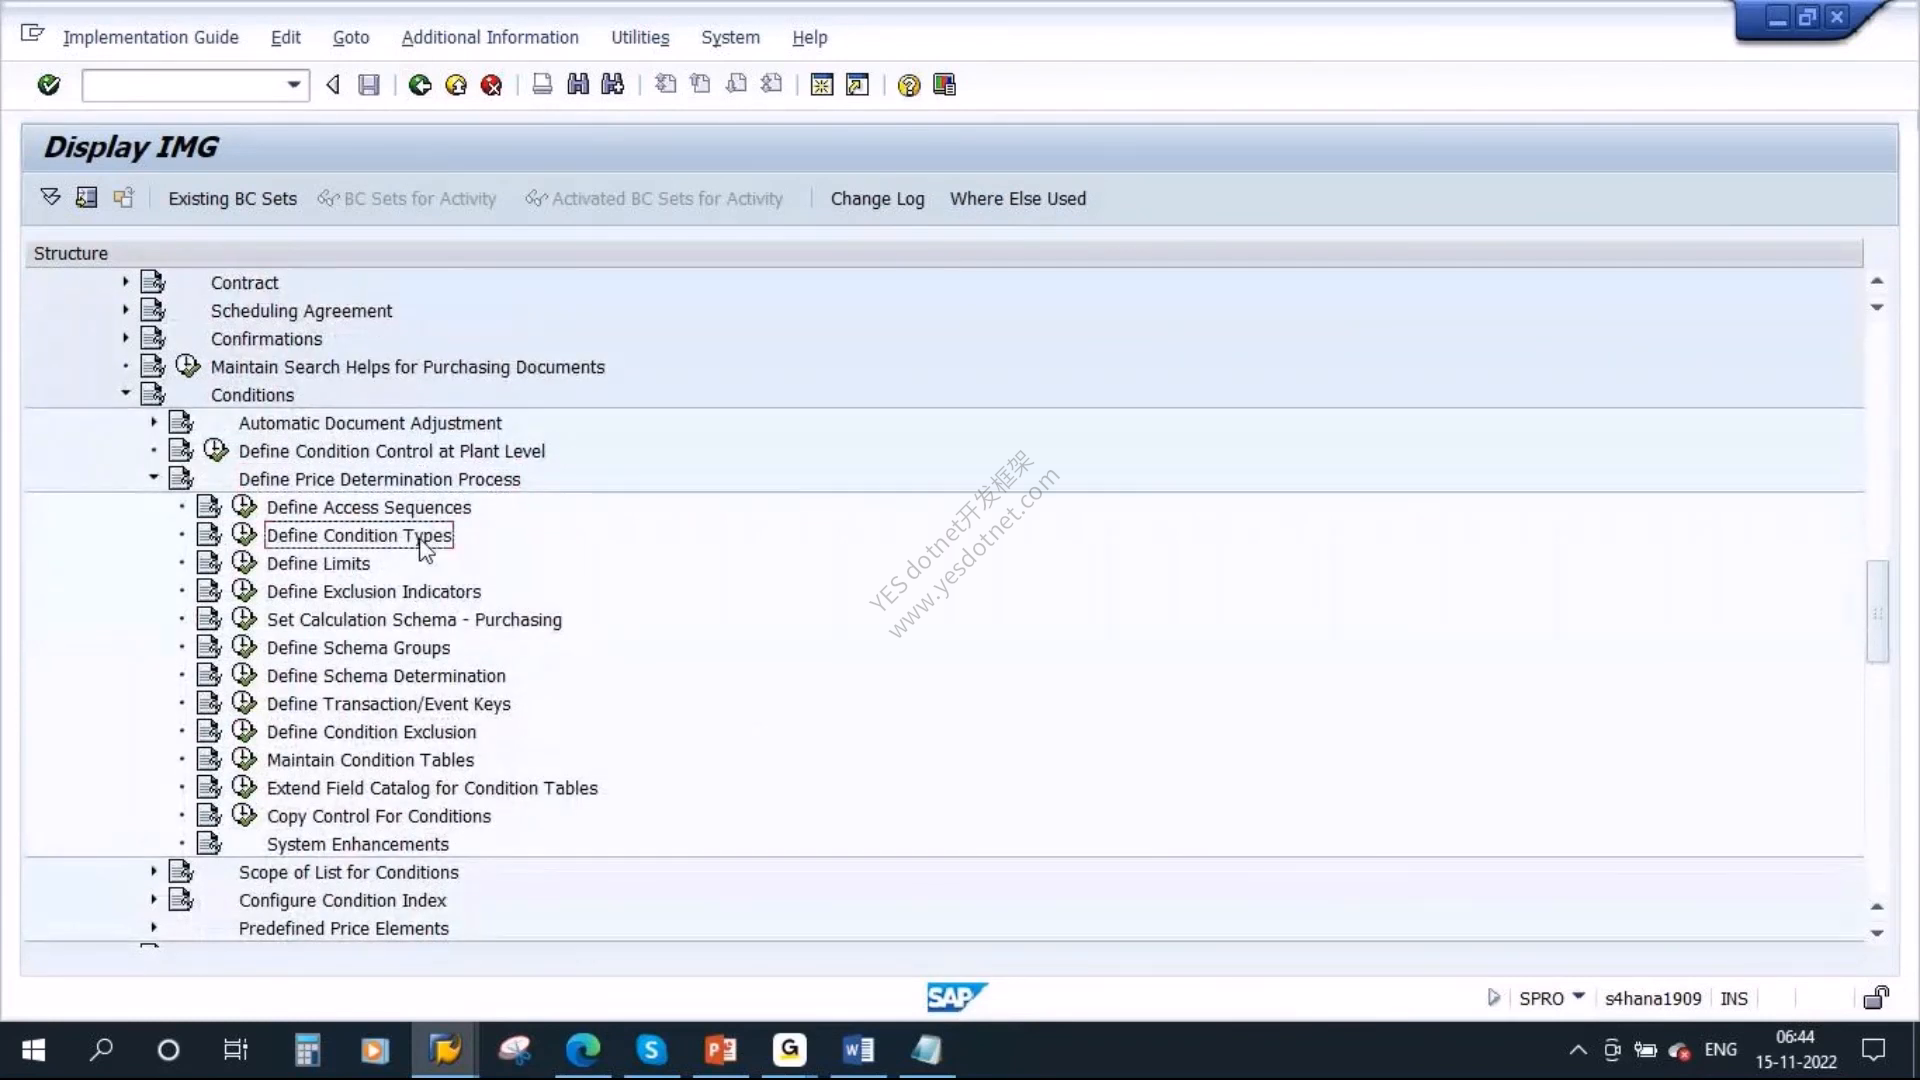Click BC Sets for Activity button
The height and width of the screenshot is (1080, 1920).
click(407, 198)
